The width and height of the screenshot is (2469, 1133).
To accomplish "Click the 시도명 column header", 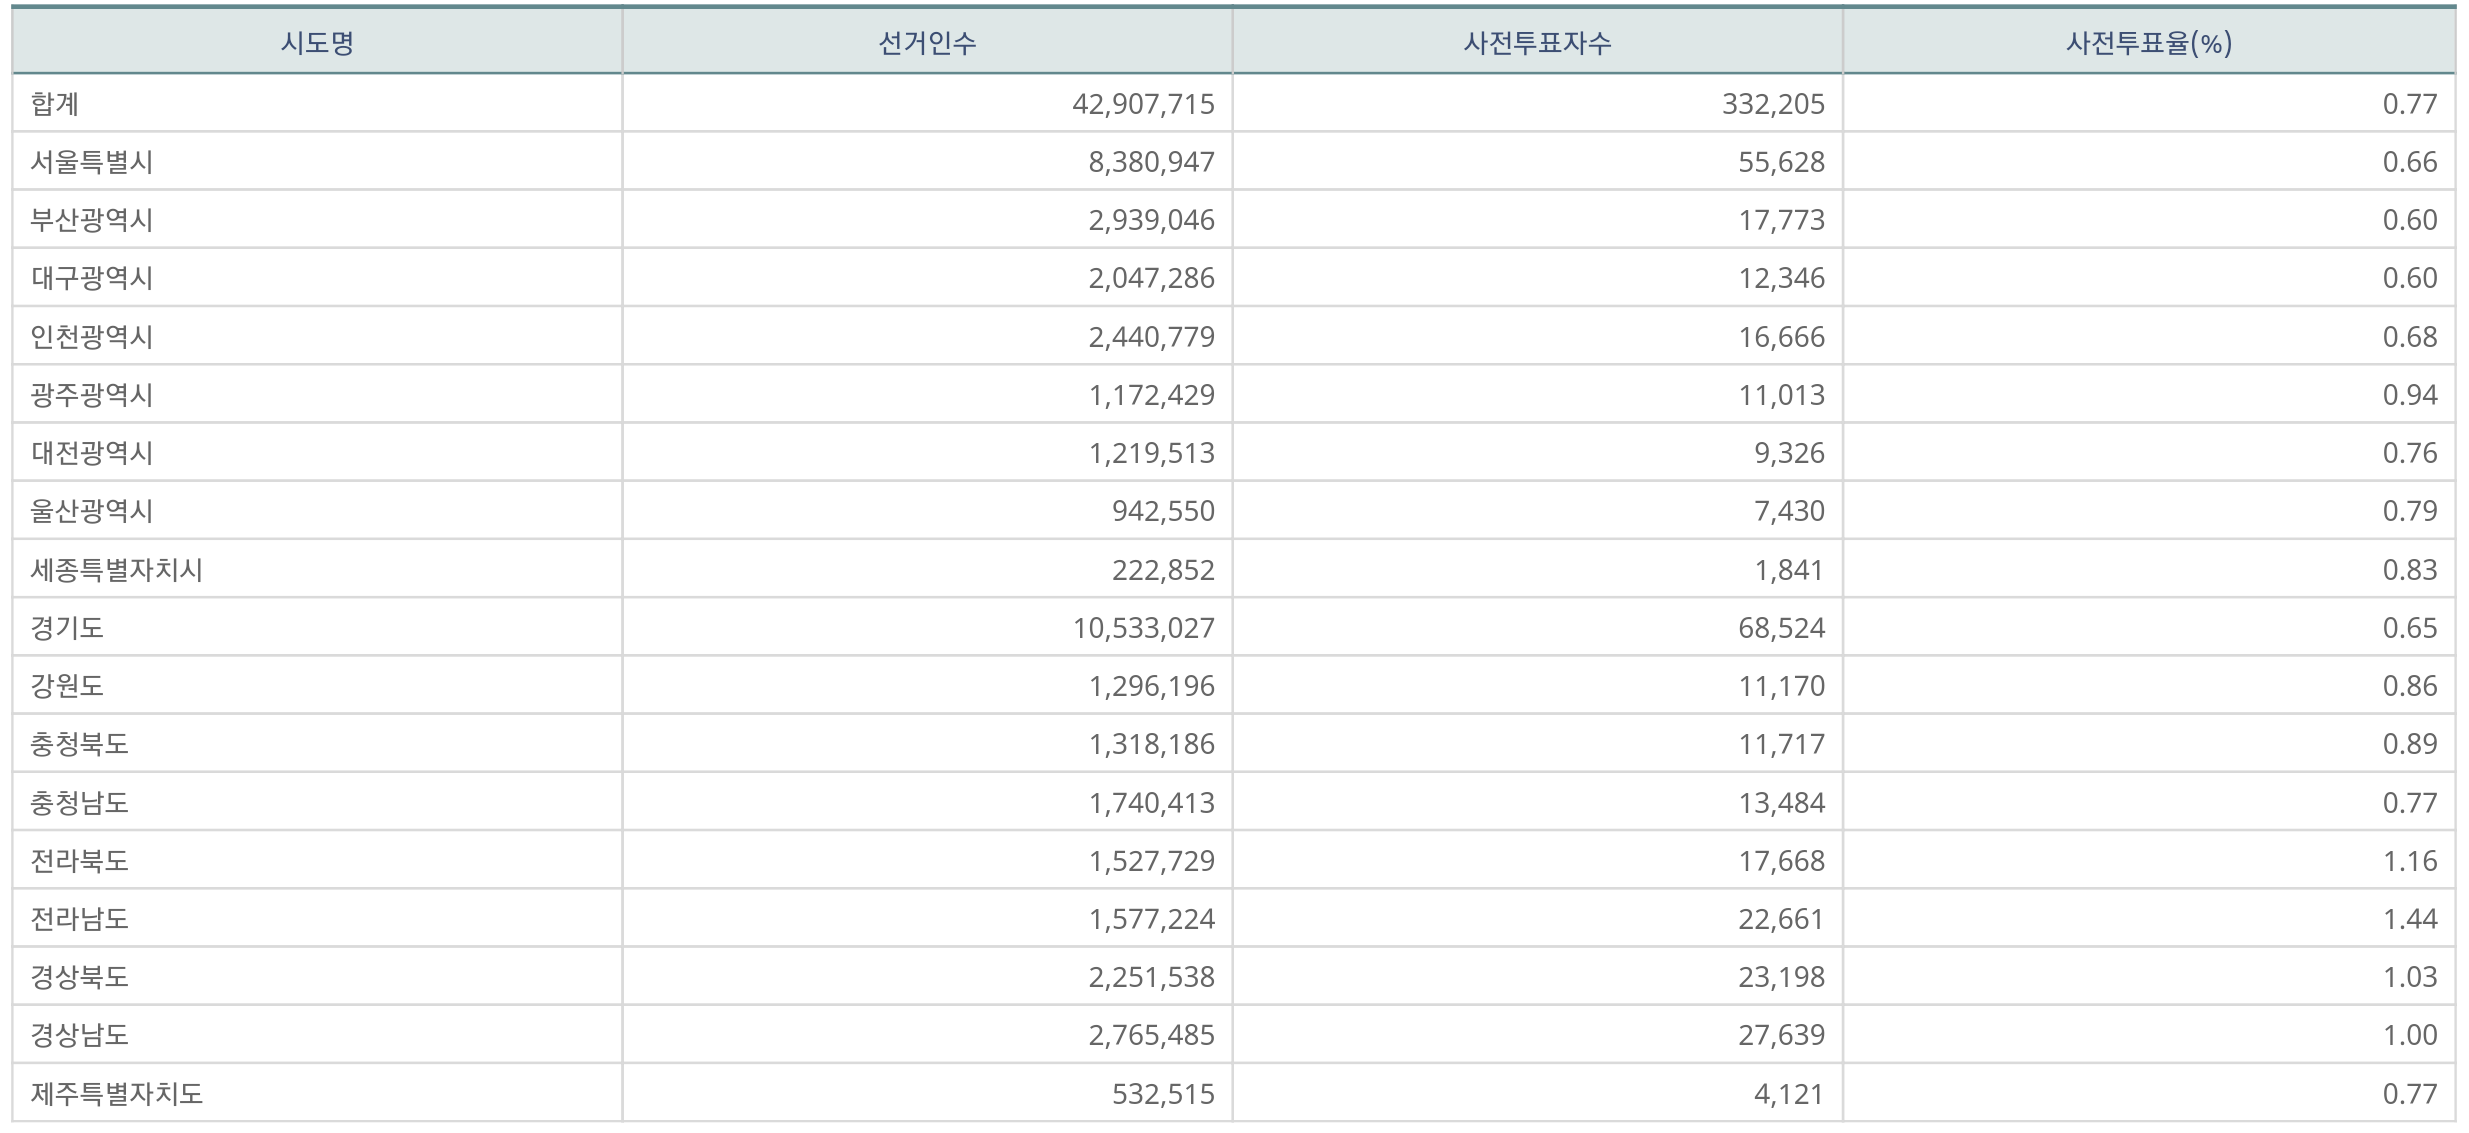I will tap(317, 43).
